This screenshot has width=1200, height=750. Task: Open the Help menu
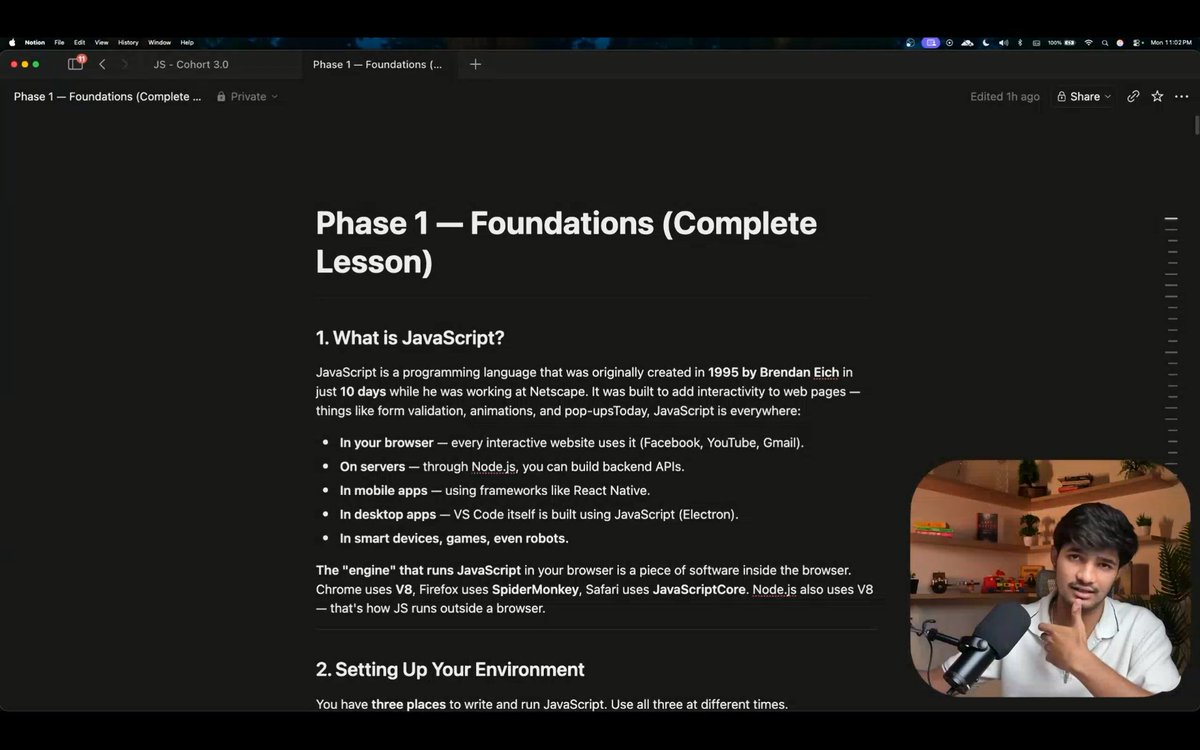(x=187, y=42)
